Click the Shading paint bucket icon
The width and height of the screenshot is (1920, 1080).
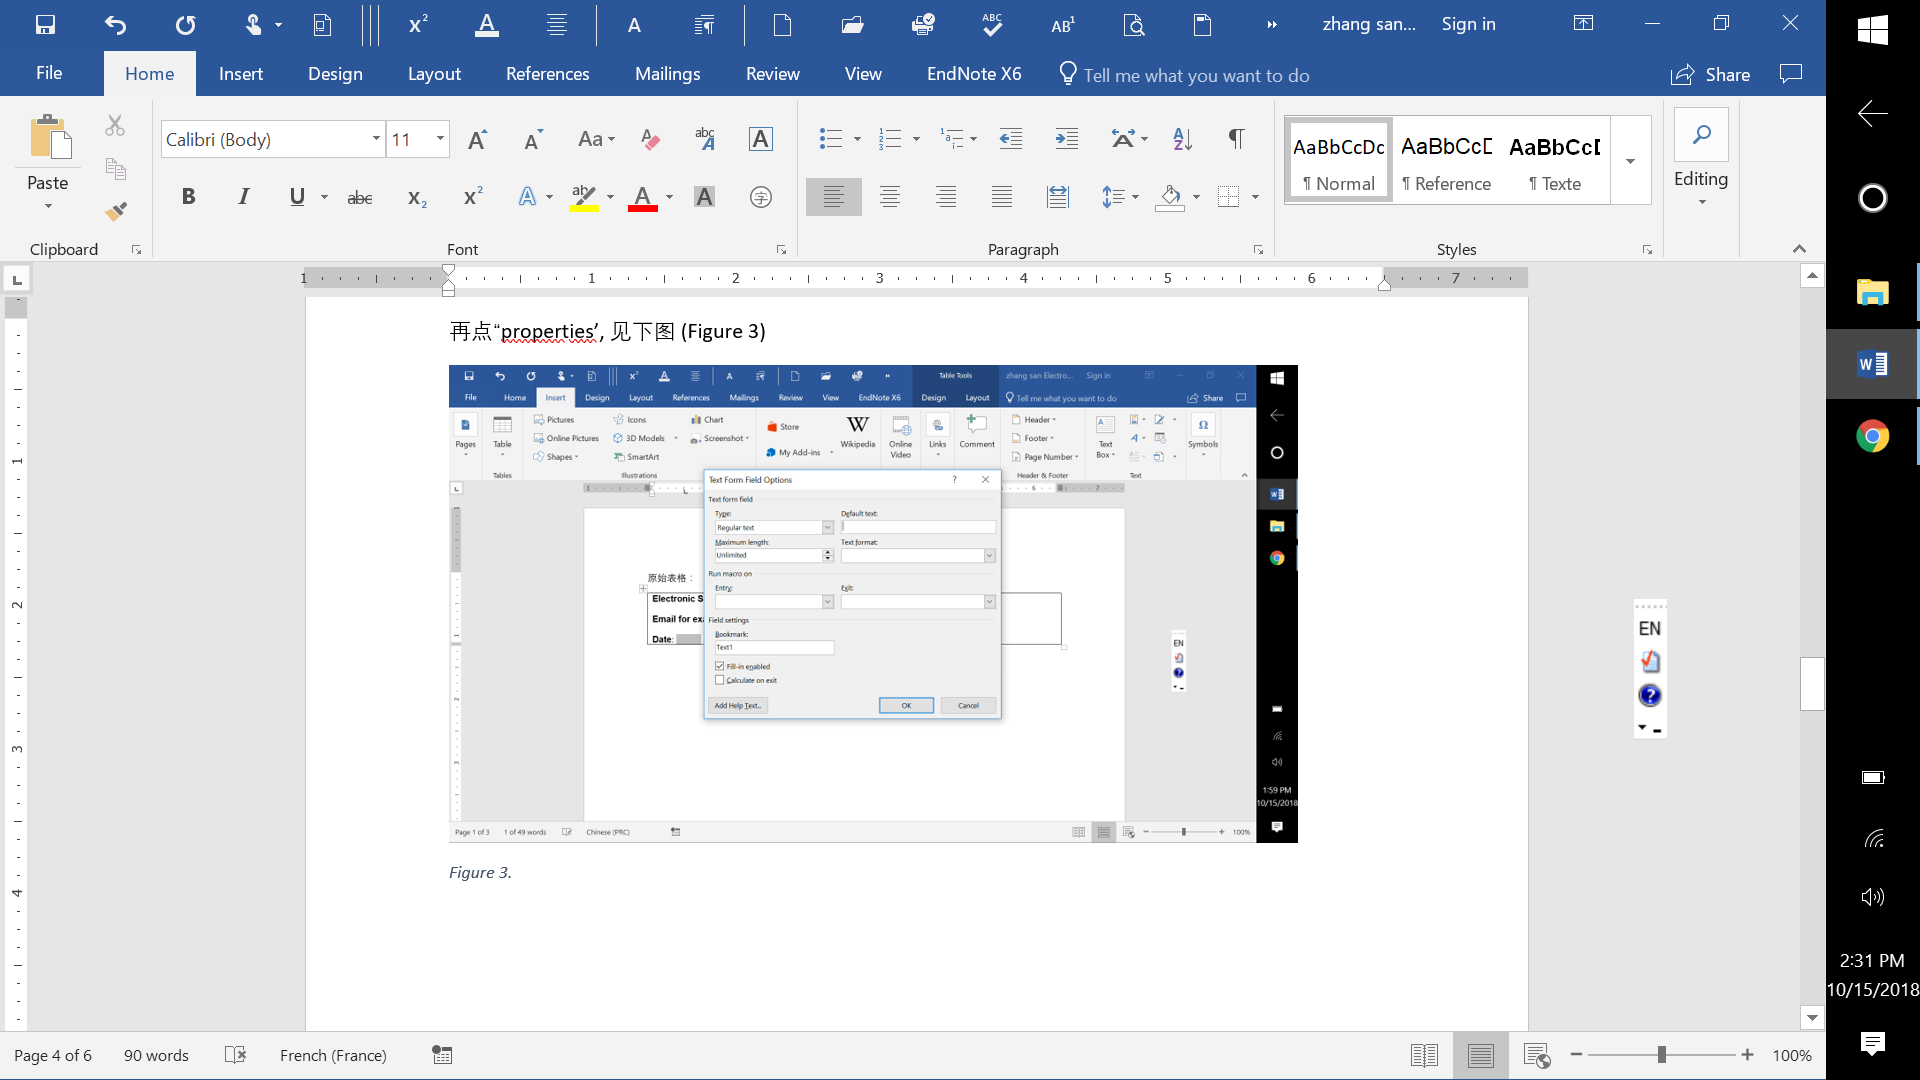pyautogui.click(x=1170, y=197)
